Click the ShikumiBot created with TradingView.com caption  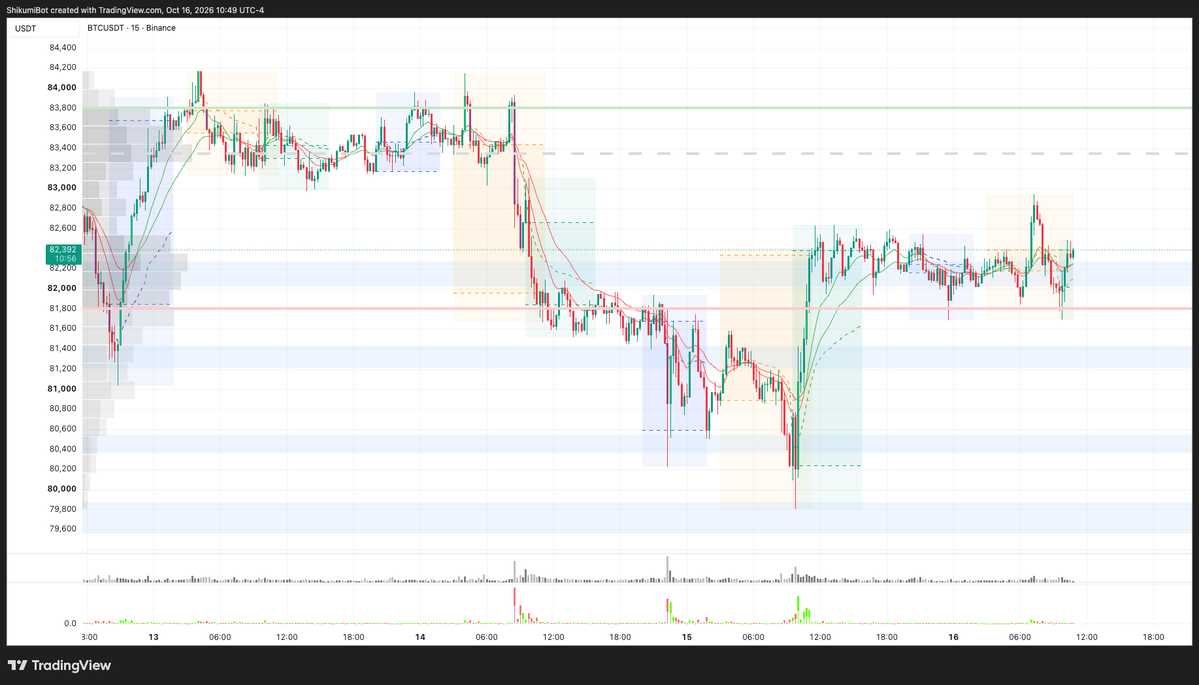135,10
